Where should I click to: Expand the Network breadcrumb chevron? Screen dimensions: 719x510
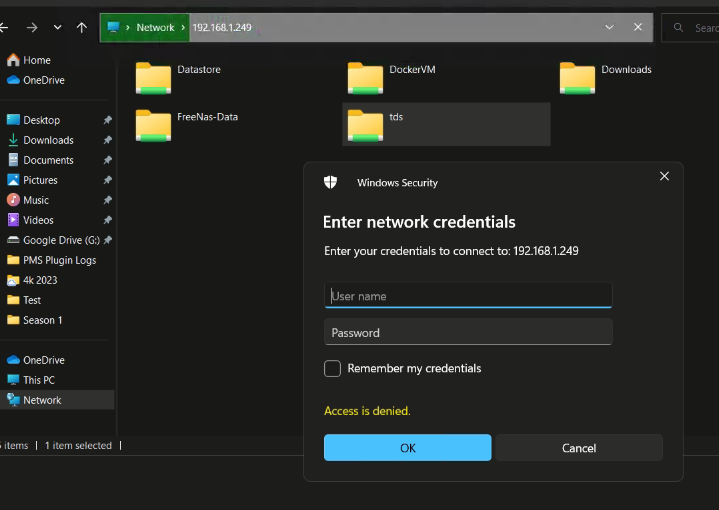pos(183,28)
